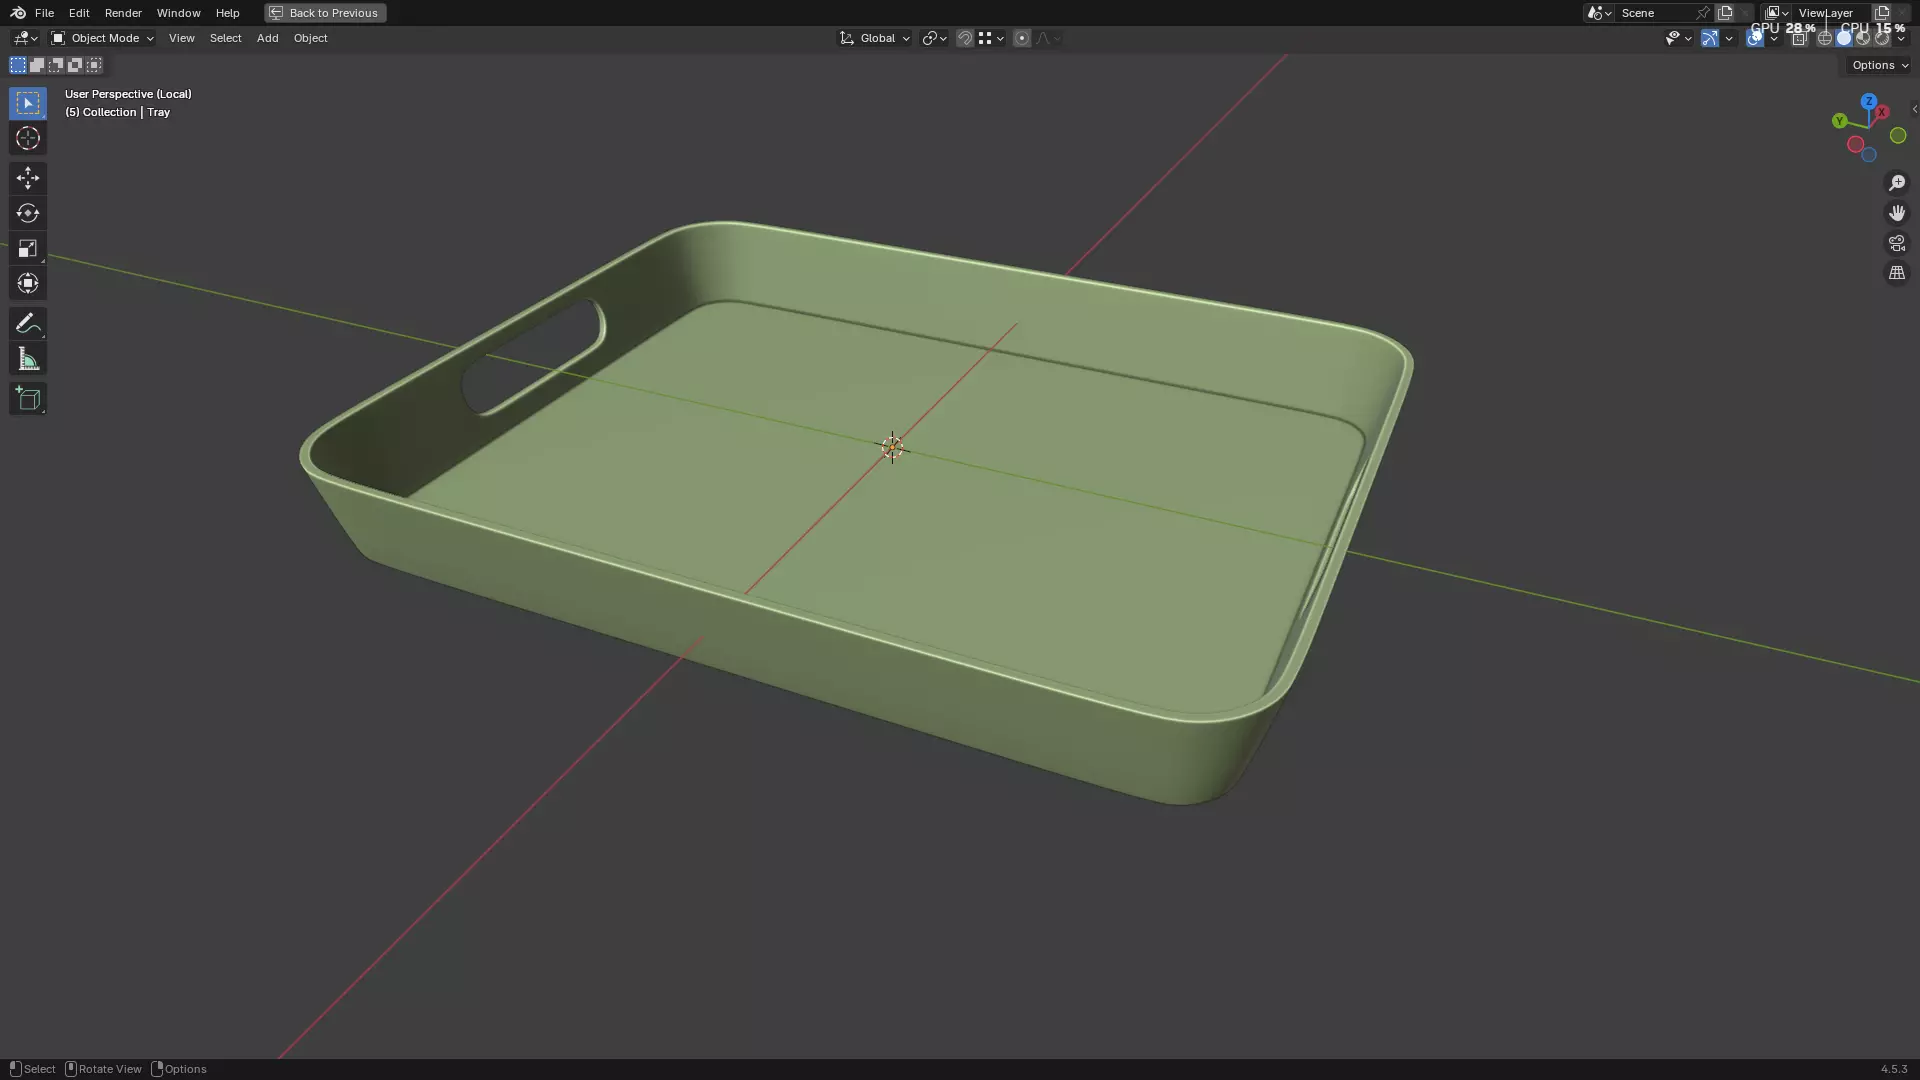Open the shading options dropdown arrow
The height and width of the screenshot is (1080, 1920).
click(1901, 38)
